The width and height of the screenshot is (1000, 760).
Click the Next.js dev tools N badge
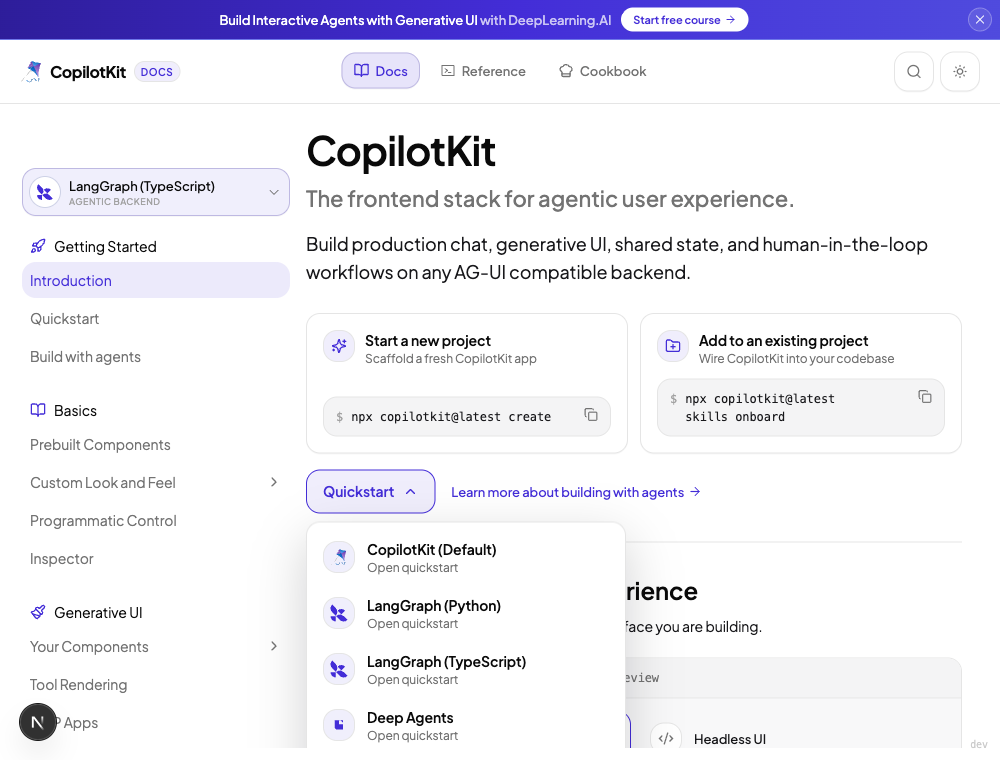[38, 722]
